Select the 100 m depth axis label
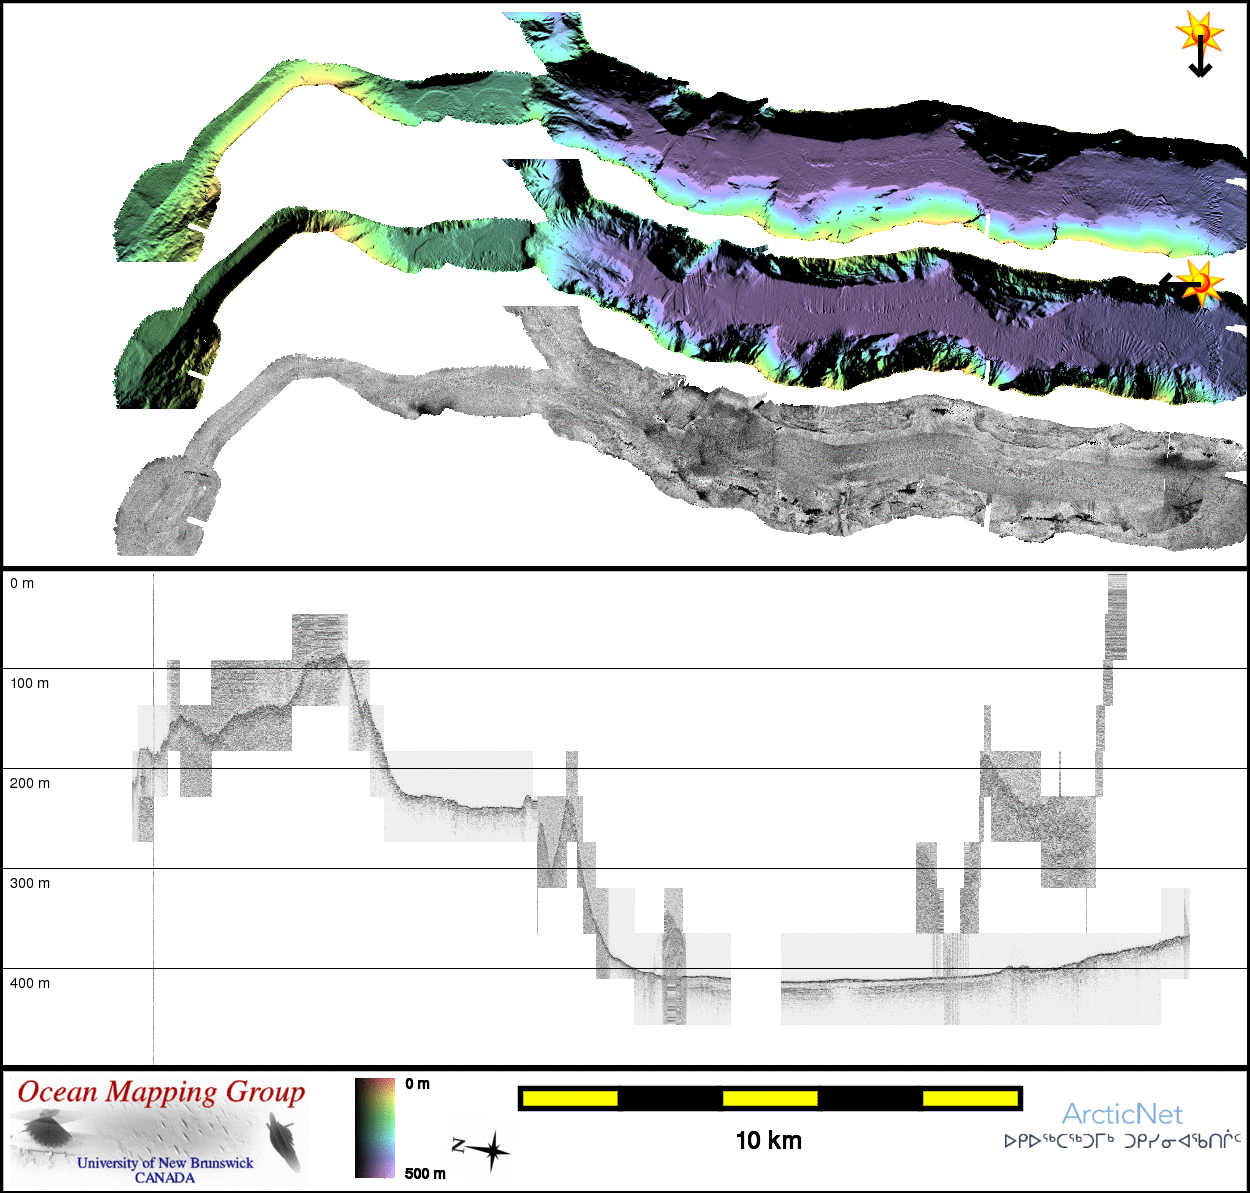This screenshot has height=1193, width=1250. 30,683
